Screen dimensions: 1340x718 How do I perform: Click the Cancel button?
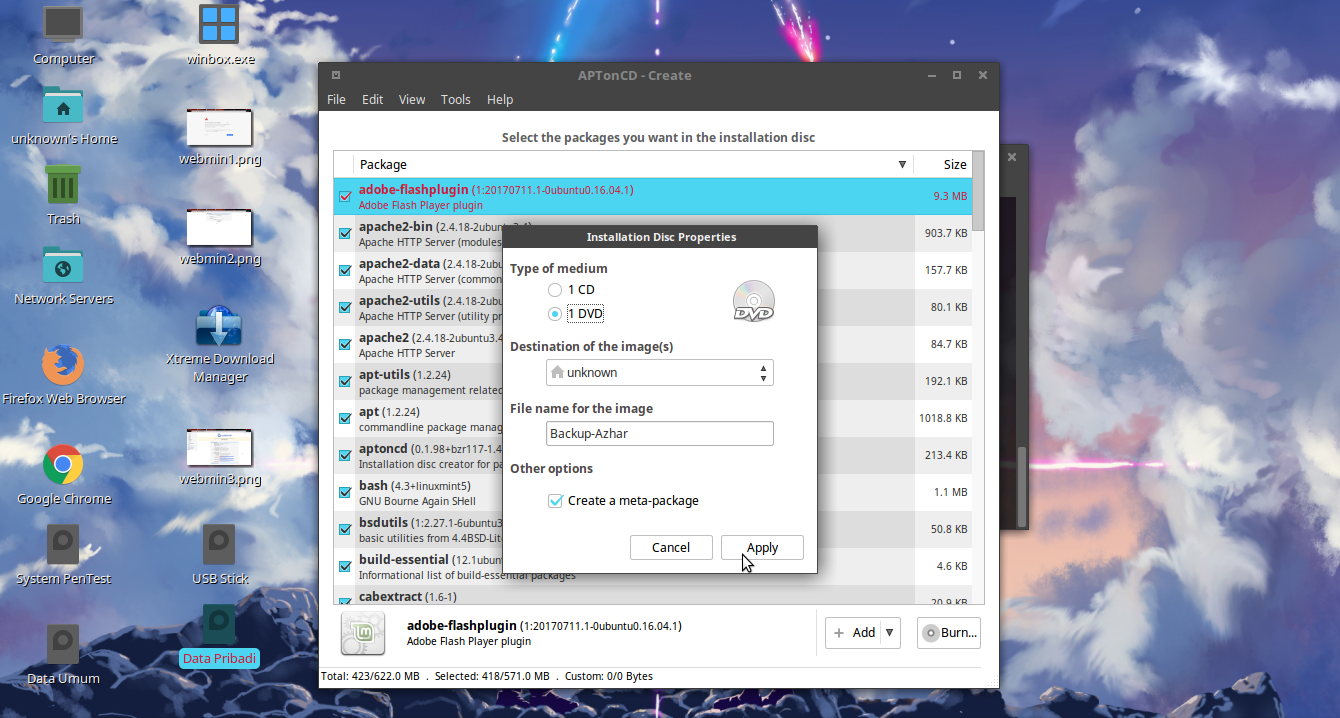tap(671, 547)
